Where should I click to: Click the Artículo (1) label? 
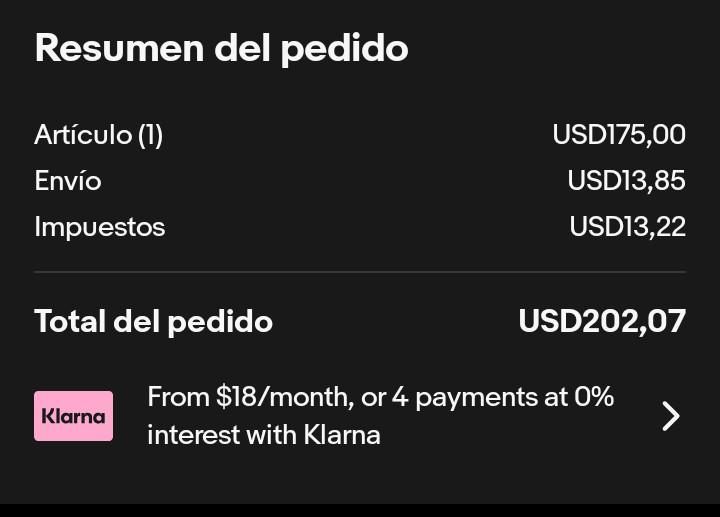tap(99, 135)
